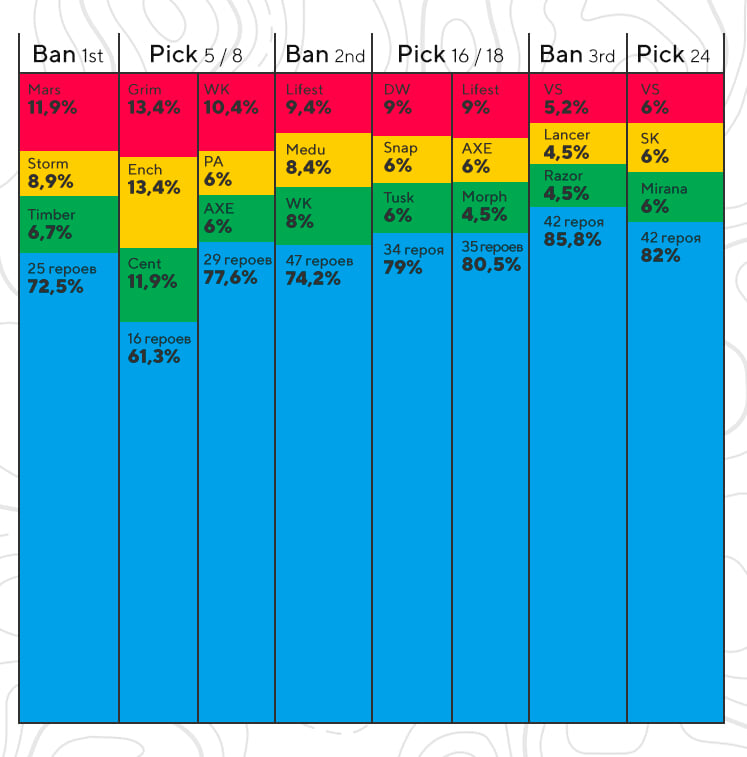This screenshot has width=747, height=757.
Task: Select the Pick 5 / 8 header
Action: (x=197, y=54)
